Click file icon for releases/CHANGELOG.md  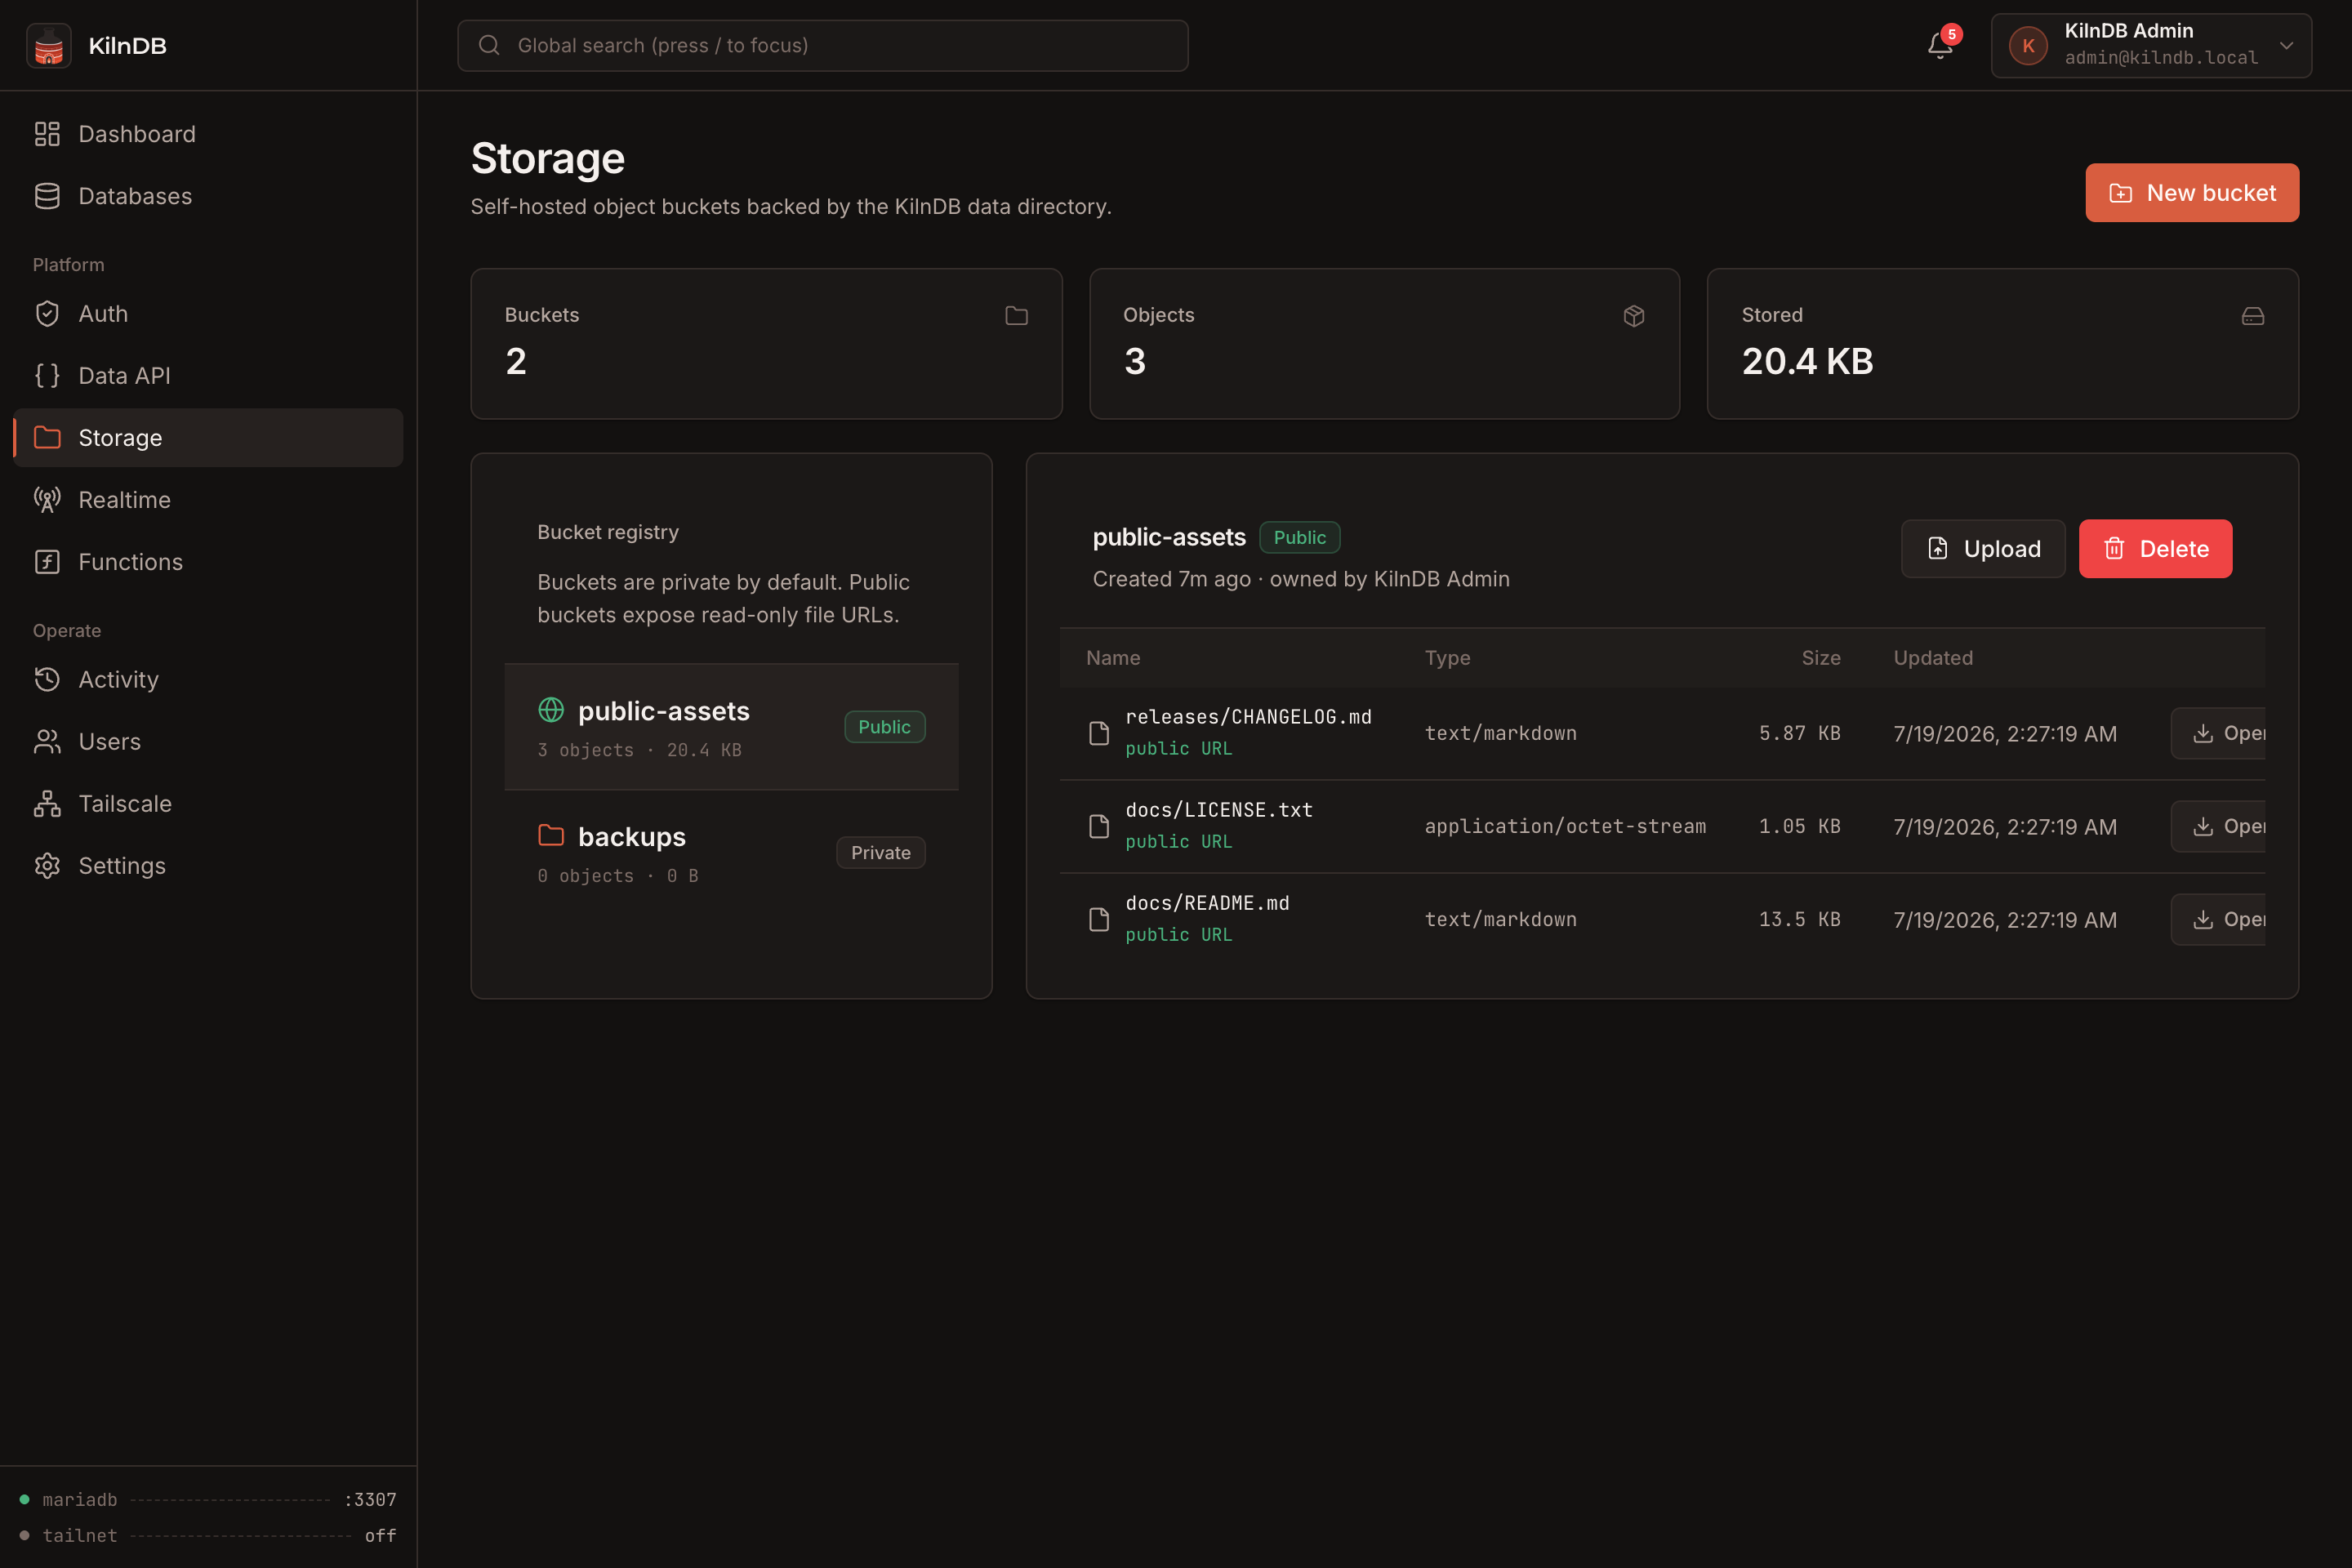coord(1099,733)
